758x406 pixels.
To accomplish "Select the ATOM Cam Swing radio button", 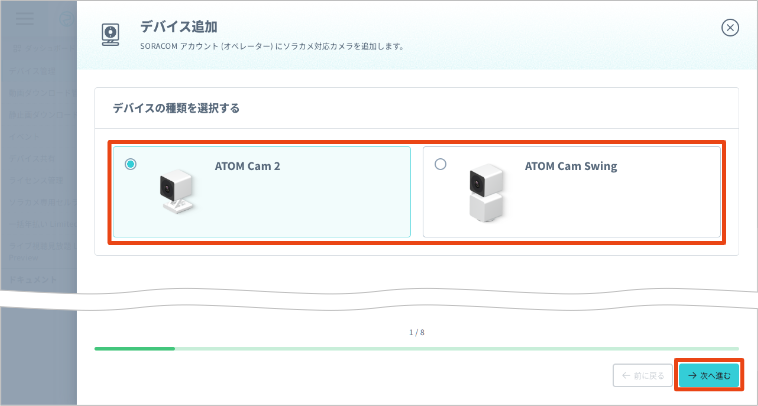I will click(x=441, y=164).
